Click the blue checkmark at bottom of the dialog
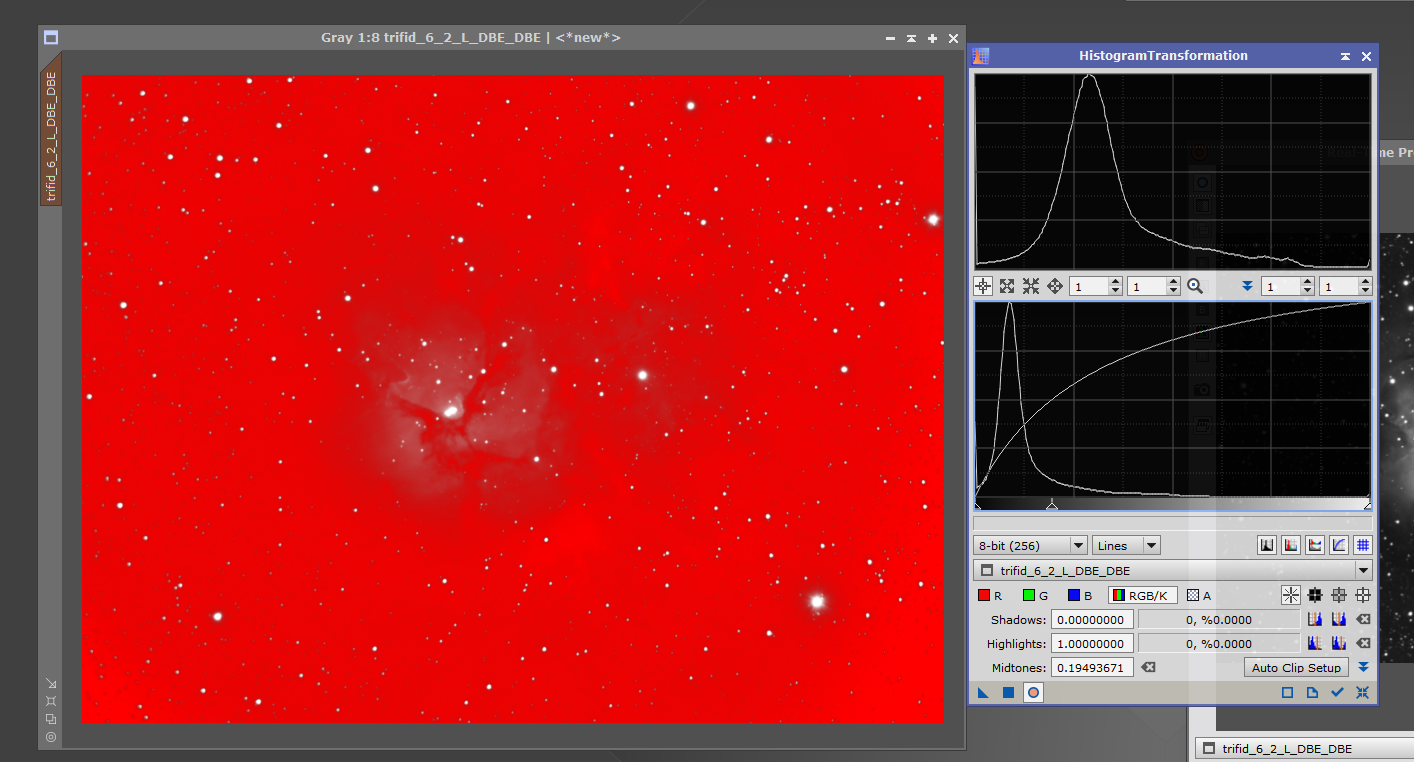1414x762 pixels. [x=1337, y=692]
